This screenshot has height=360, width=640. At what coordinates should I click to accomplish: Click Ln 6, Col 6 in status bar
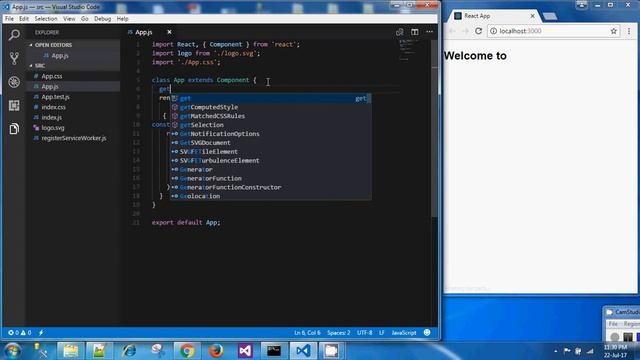pyautogui.click(x=307, y=333)
